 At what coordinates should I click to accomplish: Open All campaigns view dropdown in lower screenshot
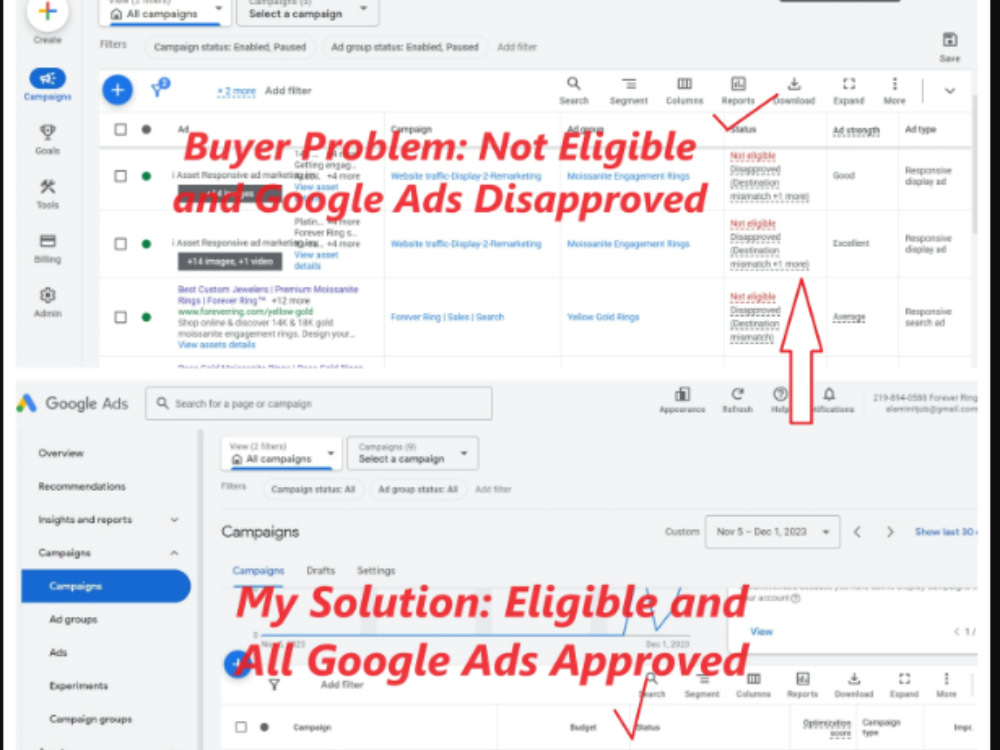pyautogui.click(x=281, y=453)
